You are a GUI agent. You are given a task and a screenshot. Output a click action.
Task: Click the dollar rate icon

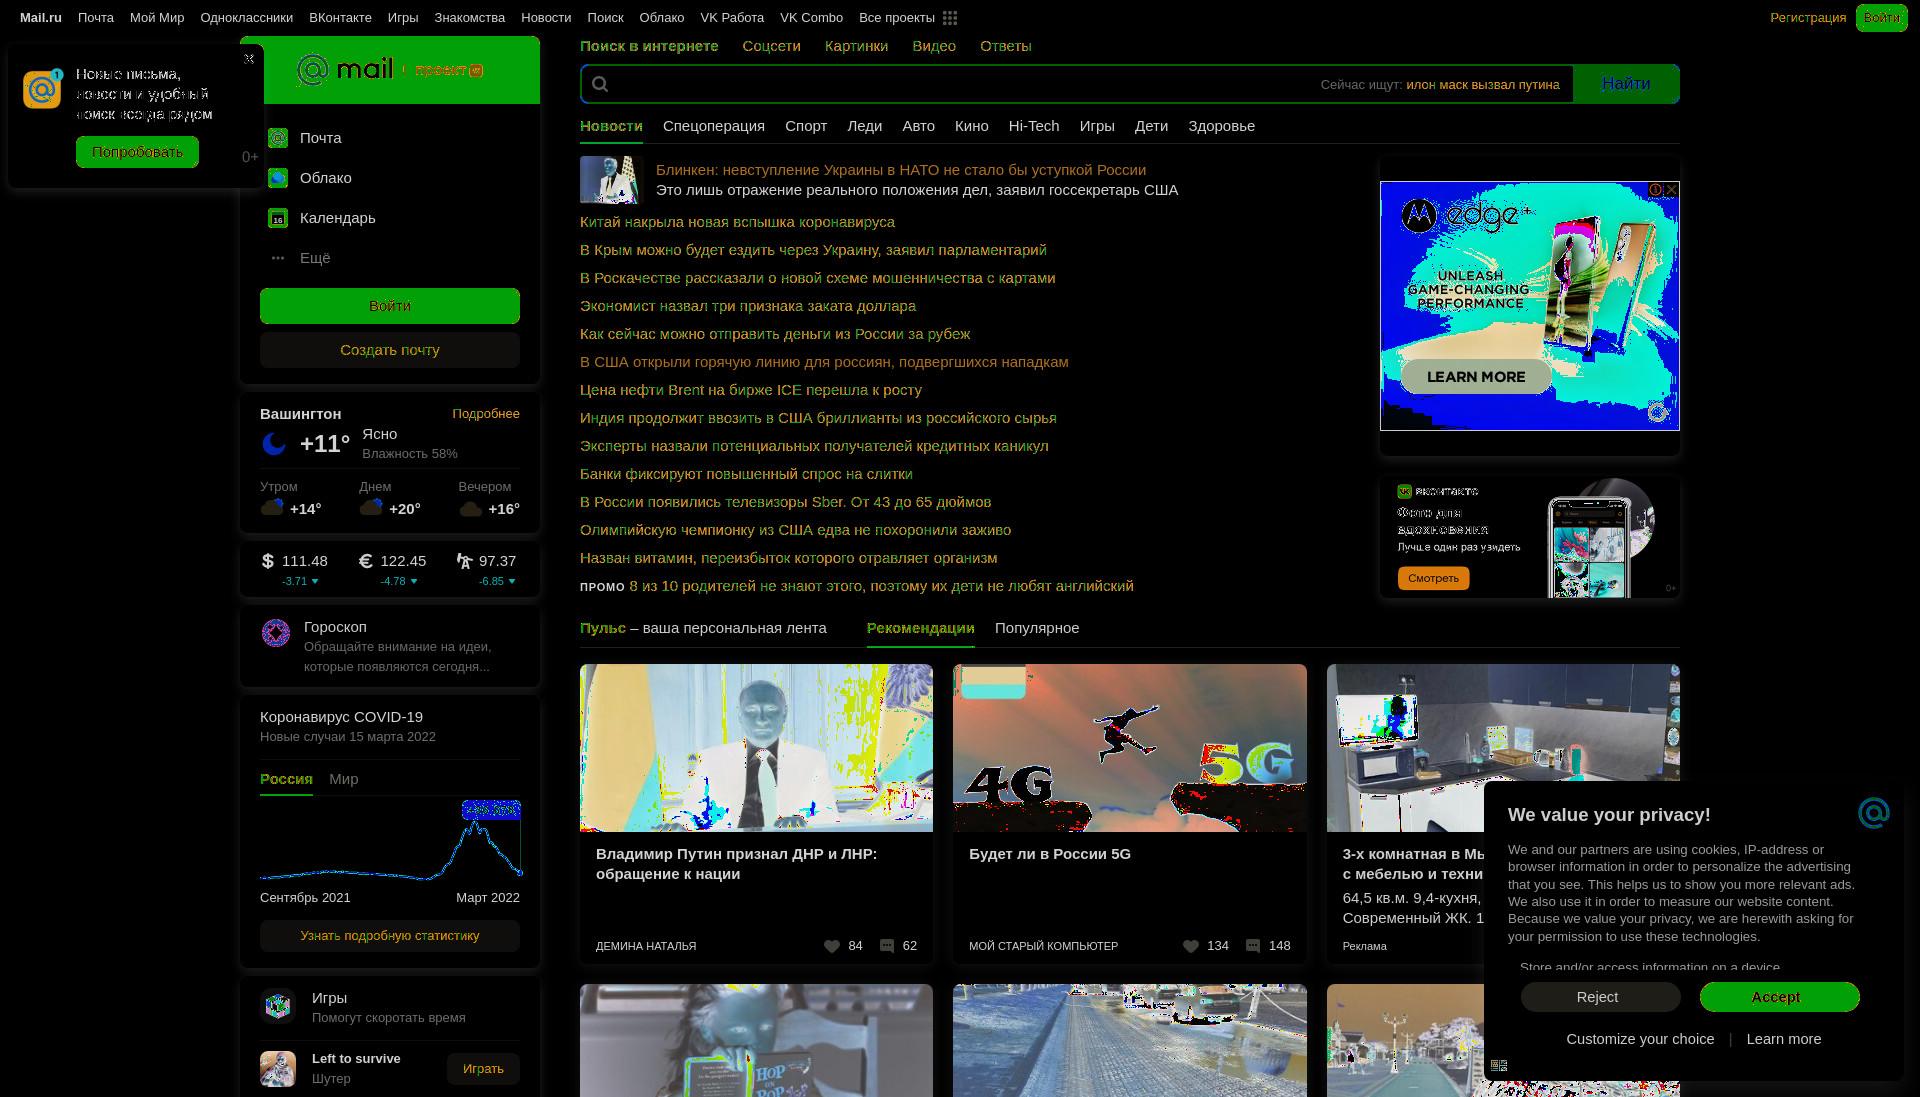(267, 561)
